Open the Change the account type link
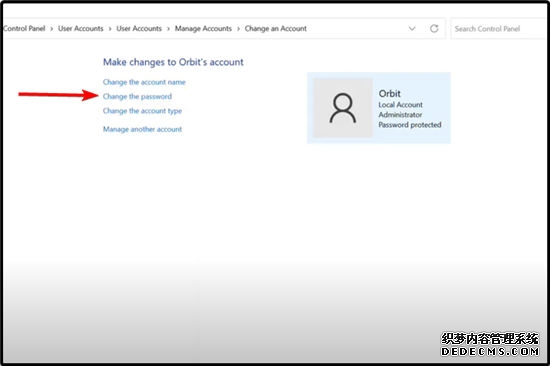The height and width of the screenshot is (366, 550). (142, 111)
